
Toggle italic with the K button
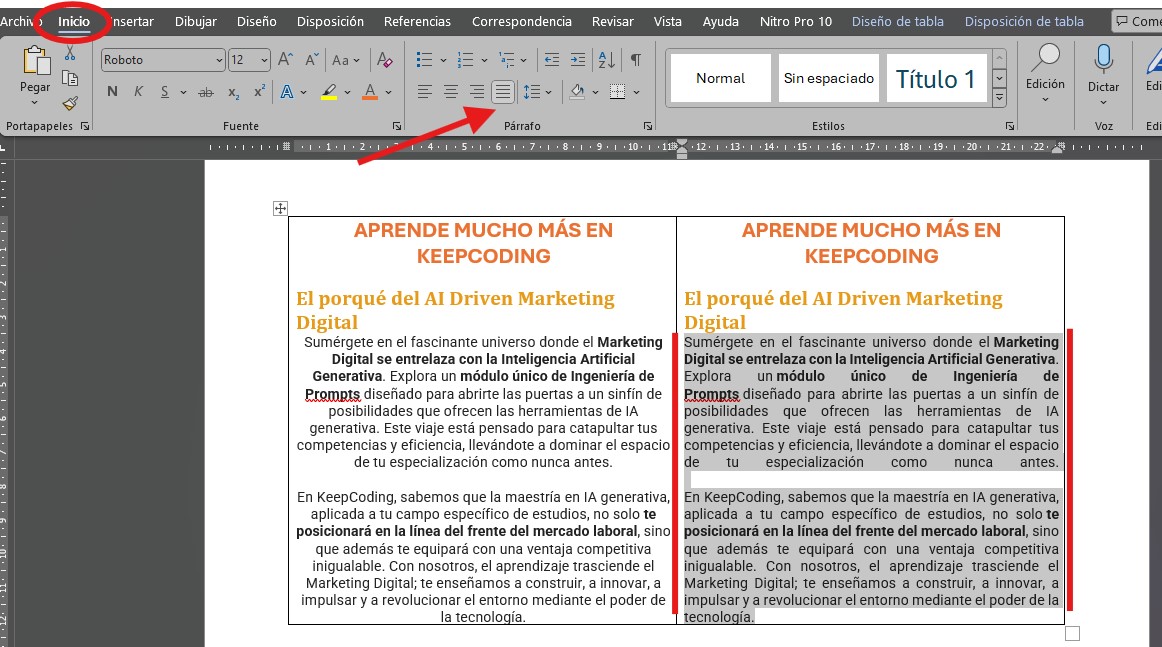(138, 92)
